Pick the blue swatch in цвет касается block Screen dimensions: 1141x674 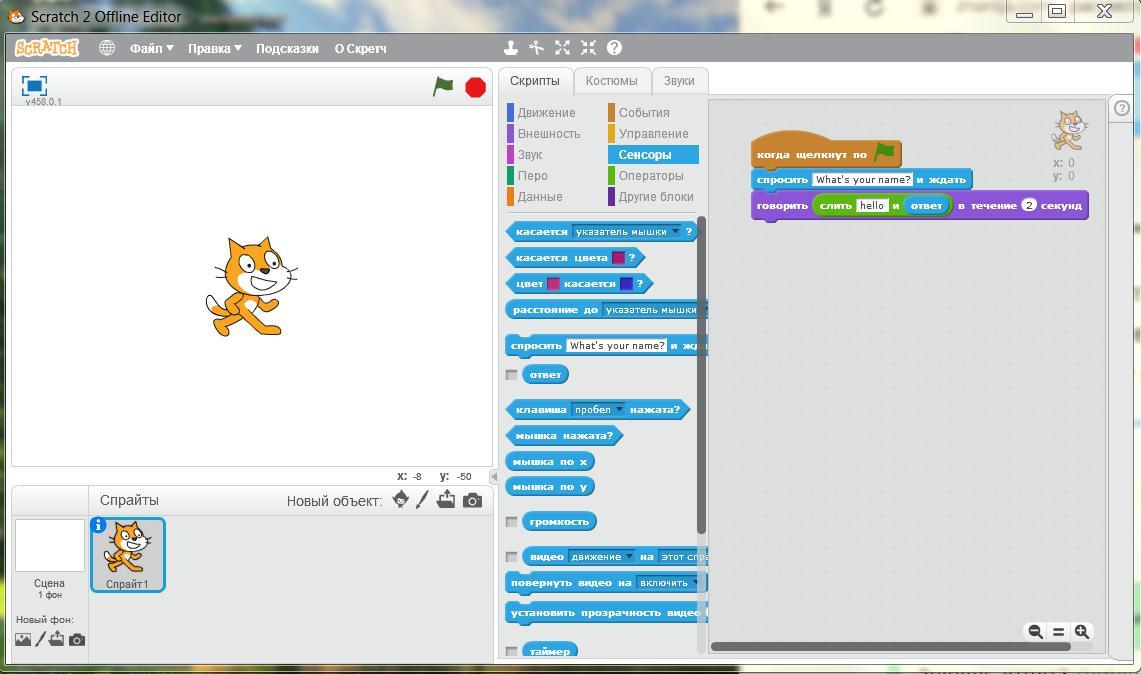pyautogui.click(x=626, y=284)
